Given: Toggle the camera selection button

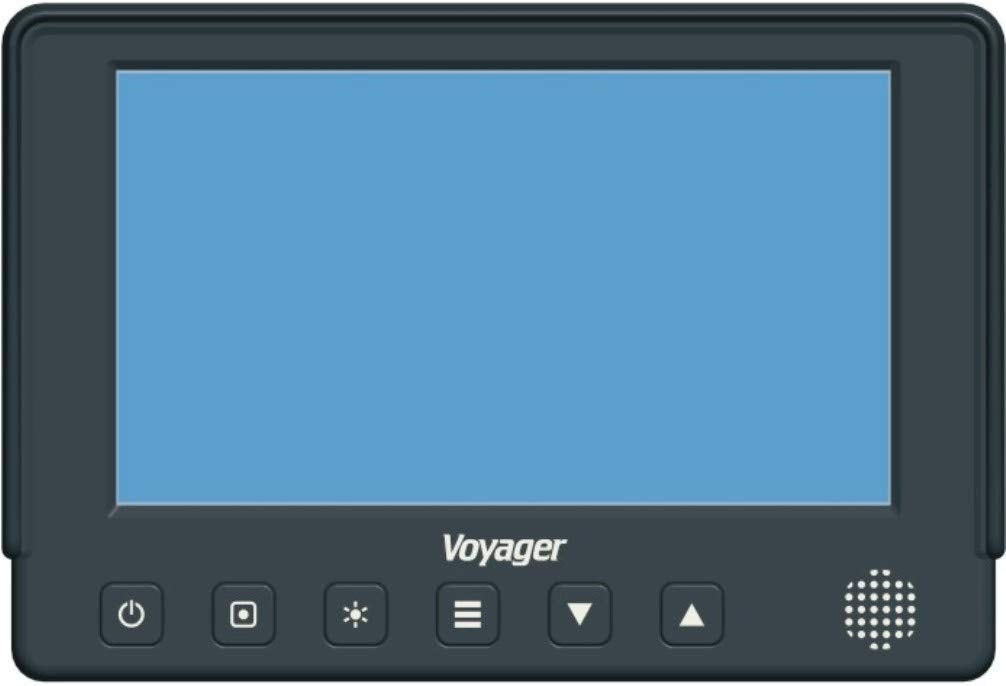Looking at the screenshot, I should (x=243, y=613).
